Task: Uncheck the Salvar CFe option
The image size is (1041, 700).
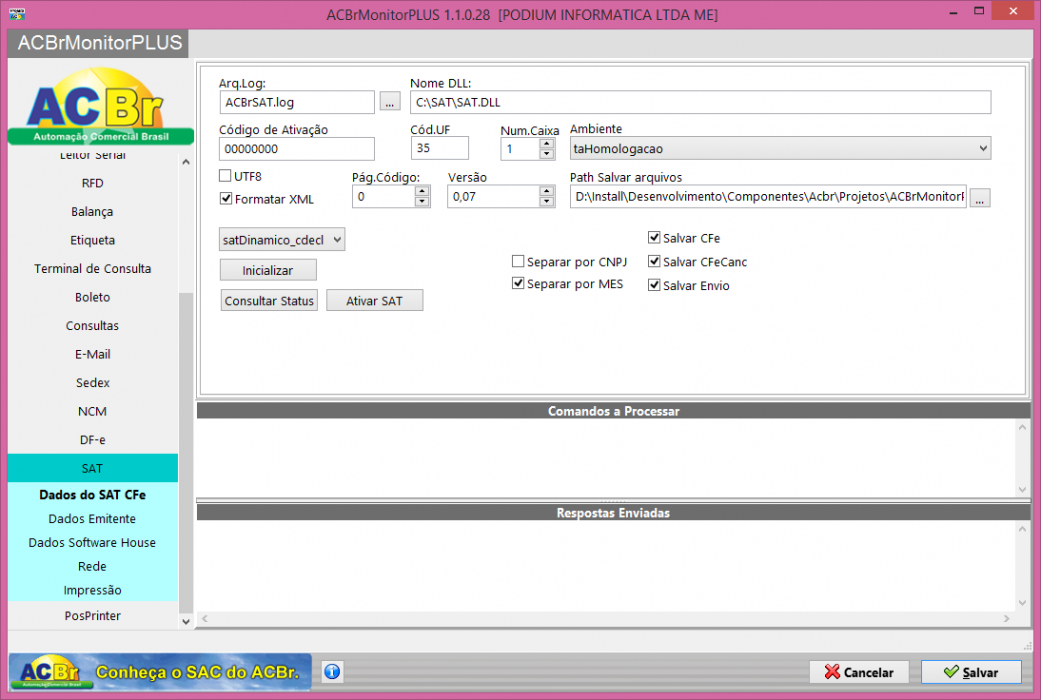Action: (655, 238)
